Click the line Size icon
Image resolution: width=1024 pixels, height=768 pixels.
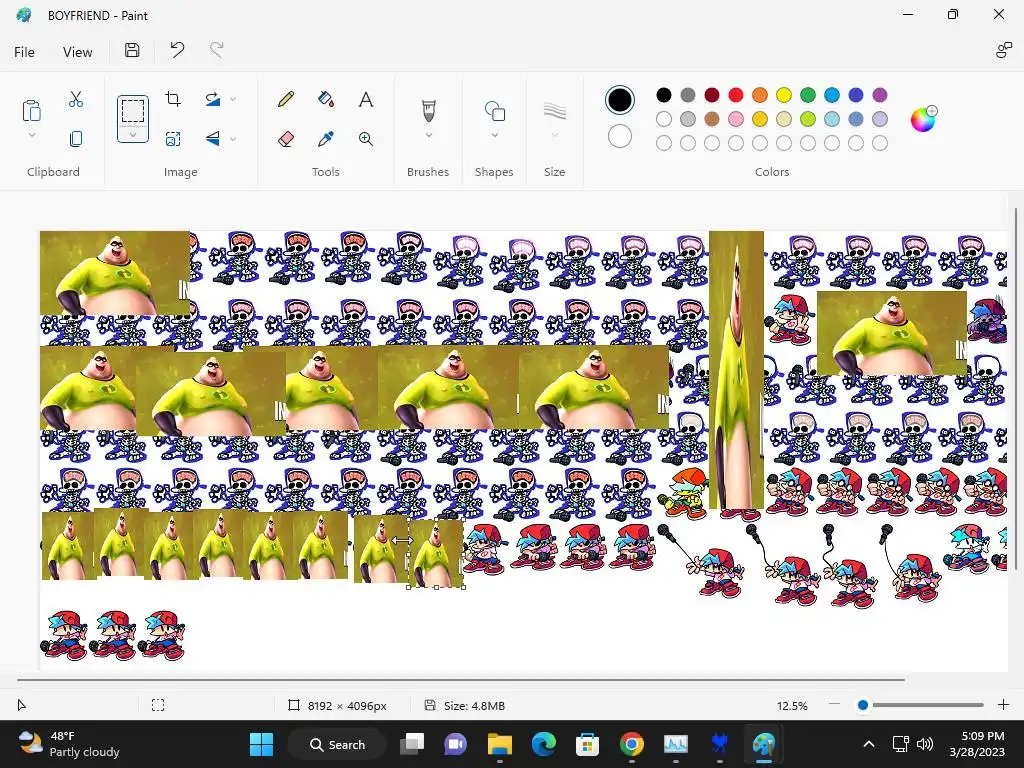(x=554, y=111)
